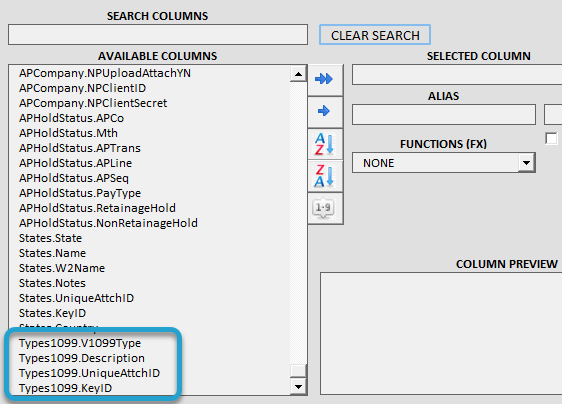The height and width of the screenshot is (404, 562).
Task: Select States.W2Name column
Action: pyautogui.click(x=62, y=268)
